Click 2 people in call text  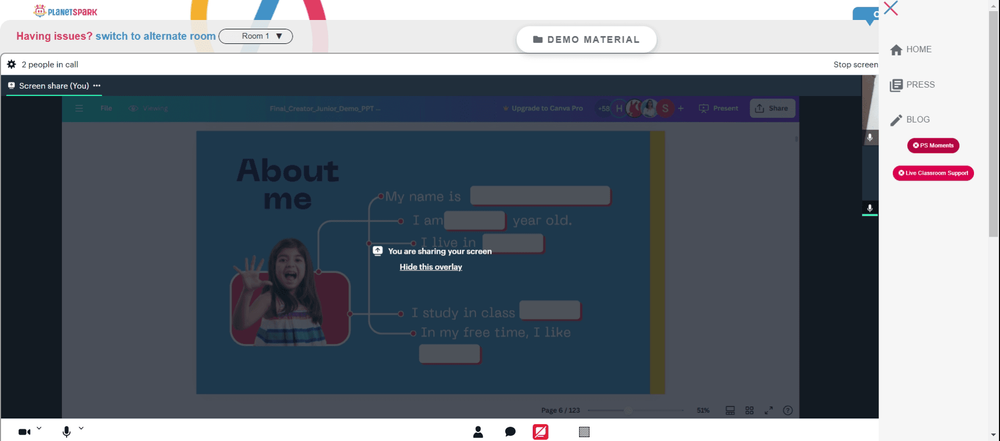(50, 64)
